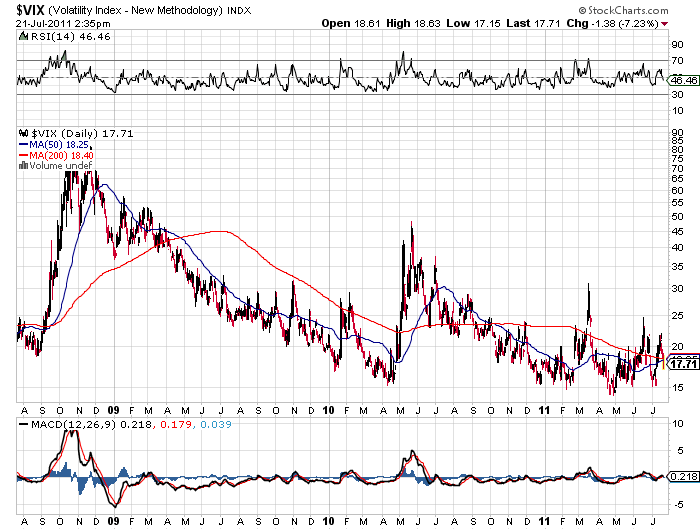Click the volume bars legend icon
The image size is (700, 530).
pyautogui.click(x=21, y=166)
